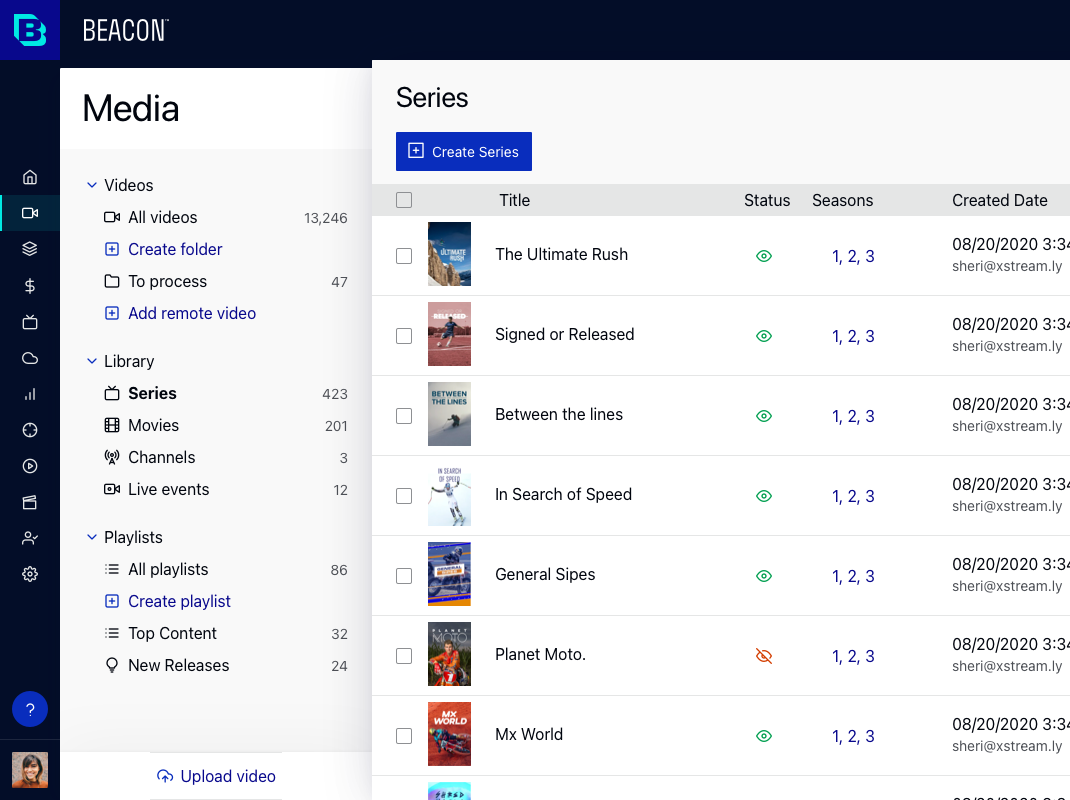
Task: Collapse the Videos section
Action: click(x=92, y=185)
